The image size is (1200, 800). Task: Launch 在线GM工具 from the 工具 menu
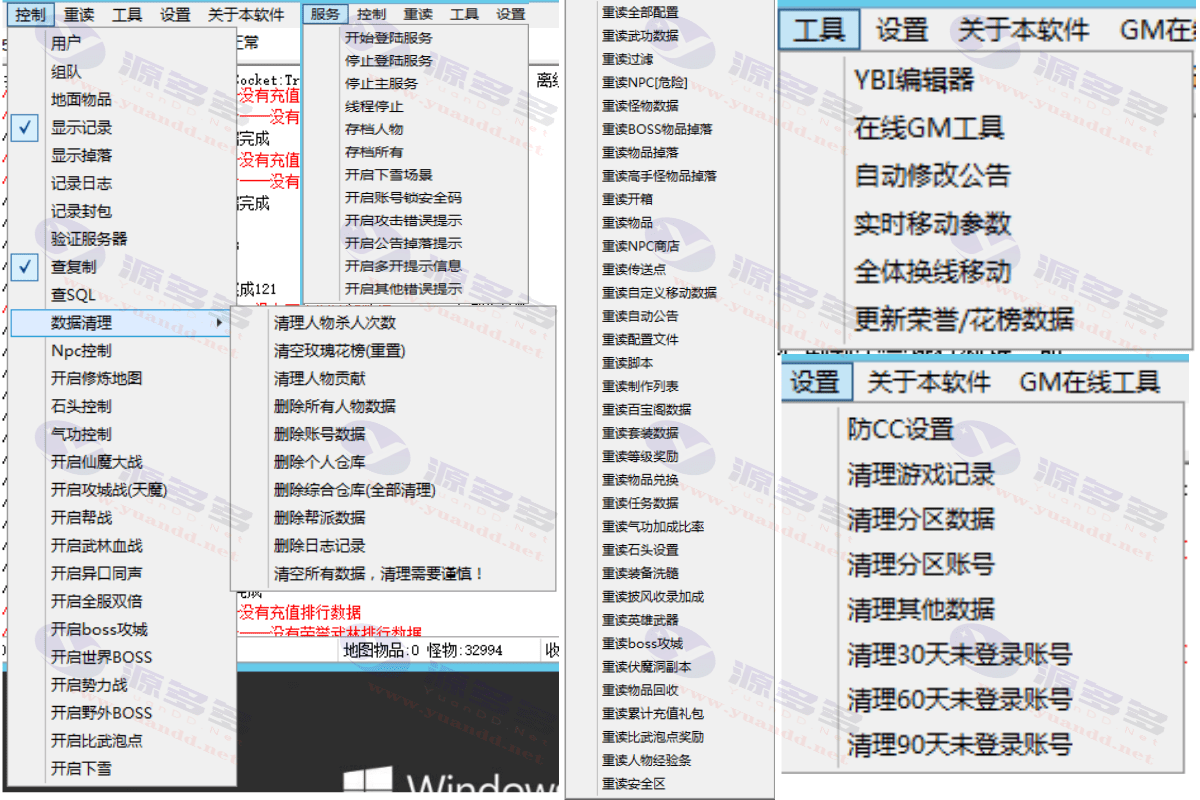929,127
